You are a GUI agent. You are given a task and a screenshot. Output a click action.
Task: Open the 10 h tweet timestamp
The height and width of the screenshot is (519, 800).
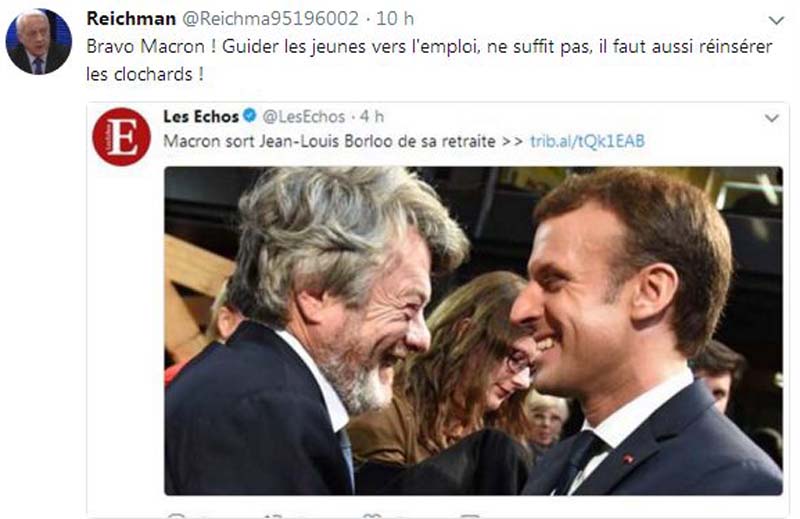coord(395,19)
